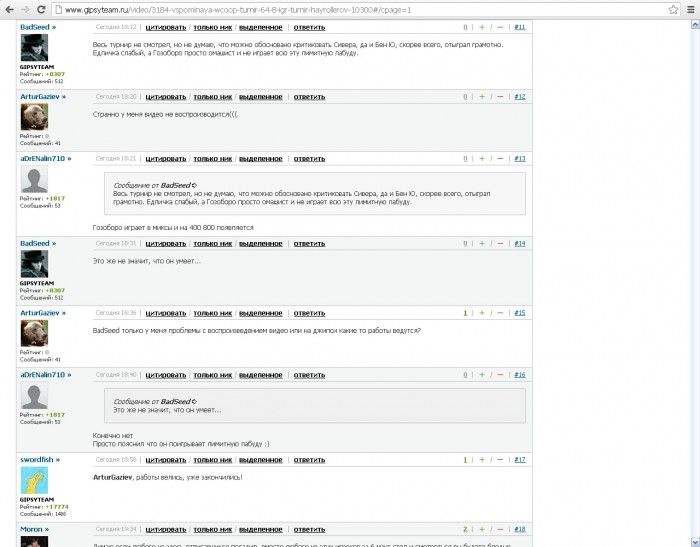The height and width of the screenshot is (547, 700).
Task: Click ArturGaziev bear avatar on post #15
Action: point(34,333)
